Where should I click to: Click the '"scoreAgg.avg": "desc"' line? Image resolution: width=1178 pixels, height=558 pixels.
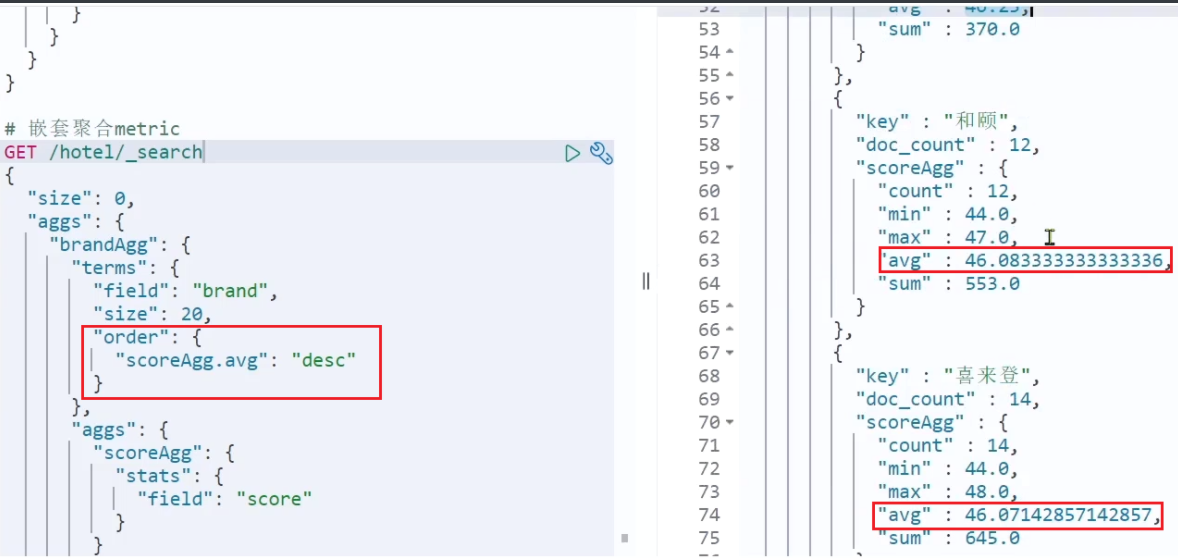click(235, 360)
